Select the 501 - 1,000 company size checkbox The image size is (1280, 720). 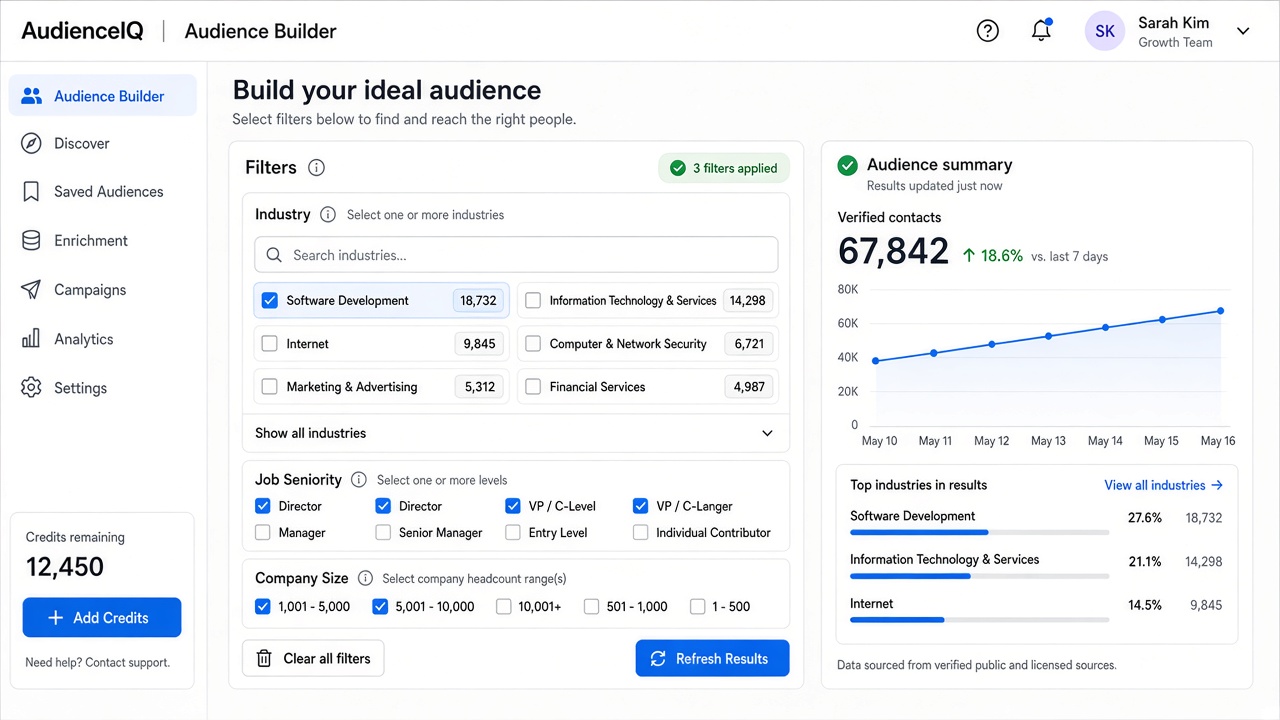pos(592,606)
